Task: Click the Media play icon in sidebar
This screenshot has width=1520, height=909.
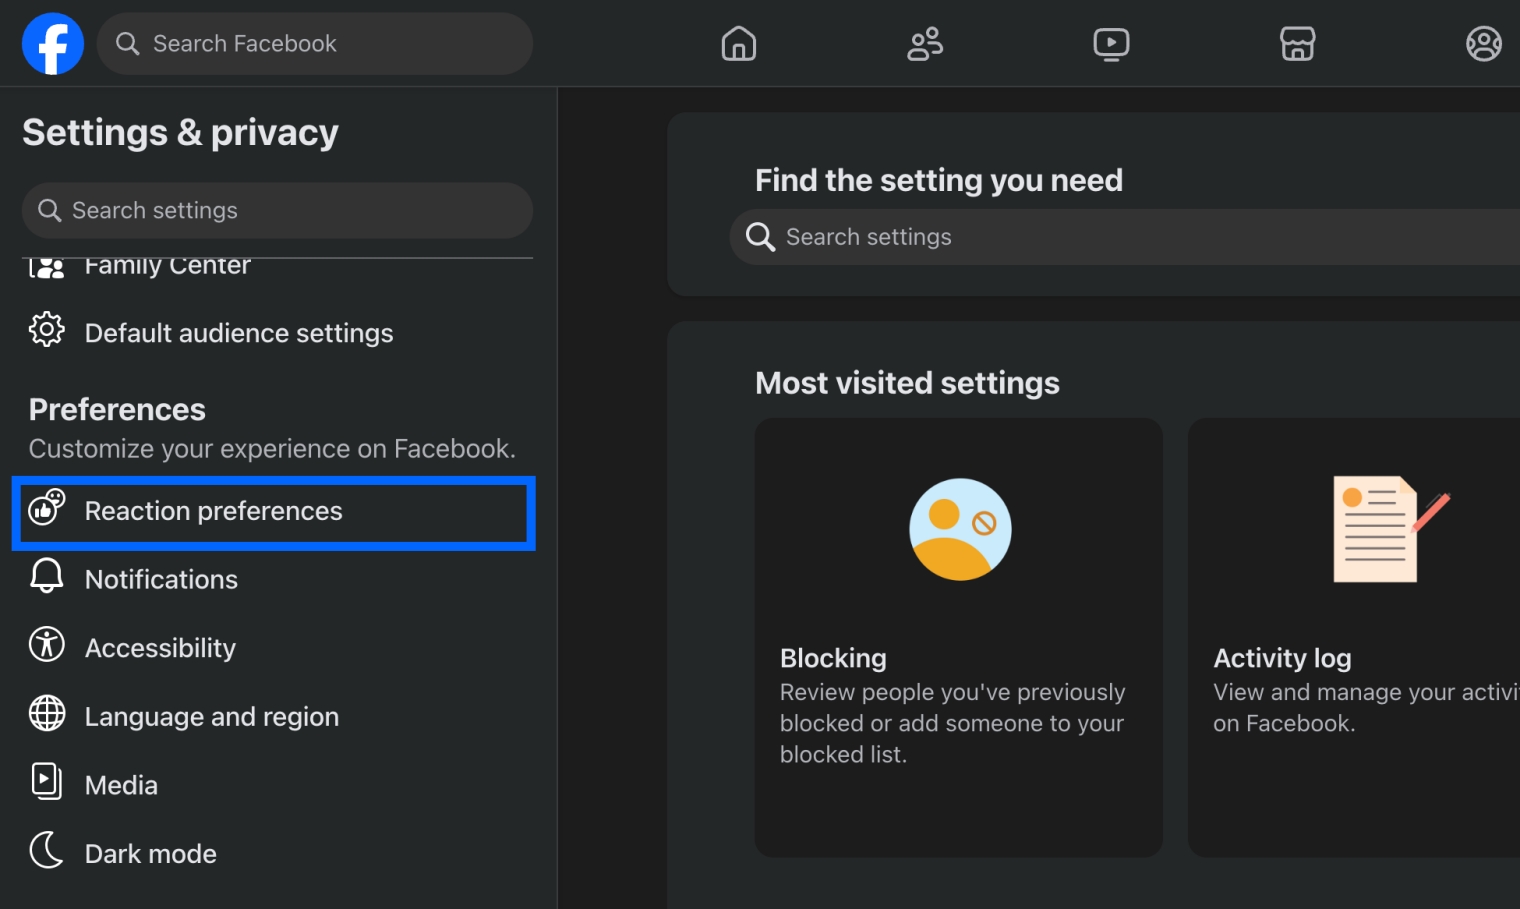Action: click(46, 784)
